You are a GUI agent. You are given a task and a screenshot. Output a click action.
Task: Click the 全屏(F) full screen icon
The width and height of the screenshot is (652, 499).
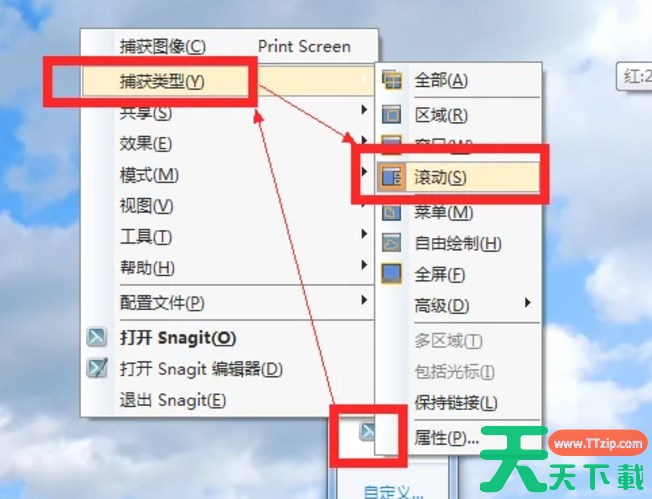391,274
